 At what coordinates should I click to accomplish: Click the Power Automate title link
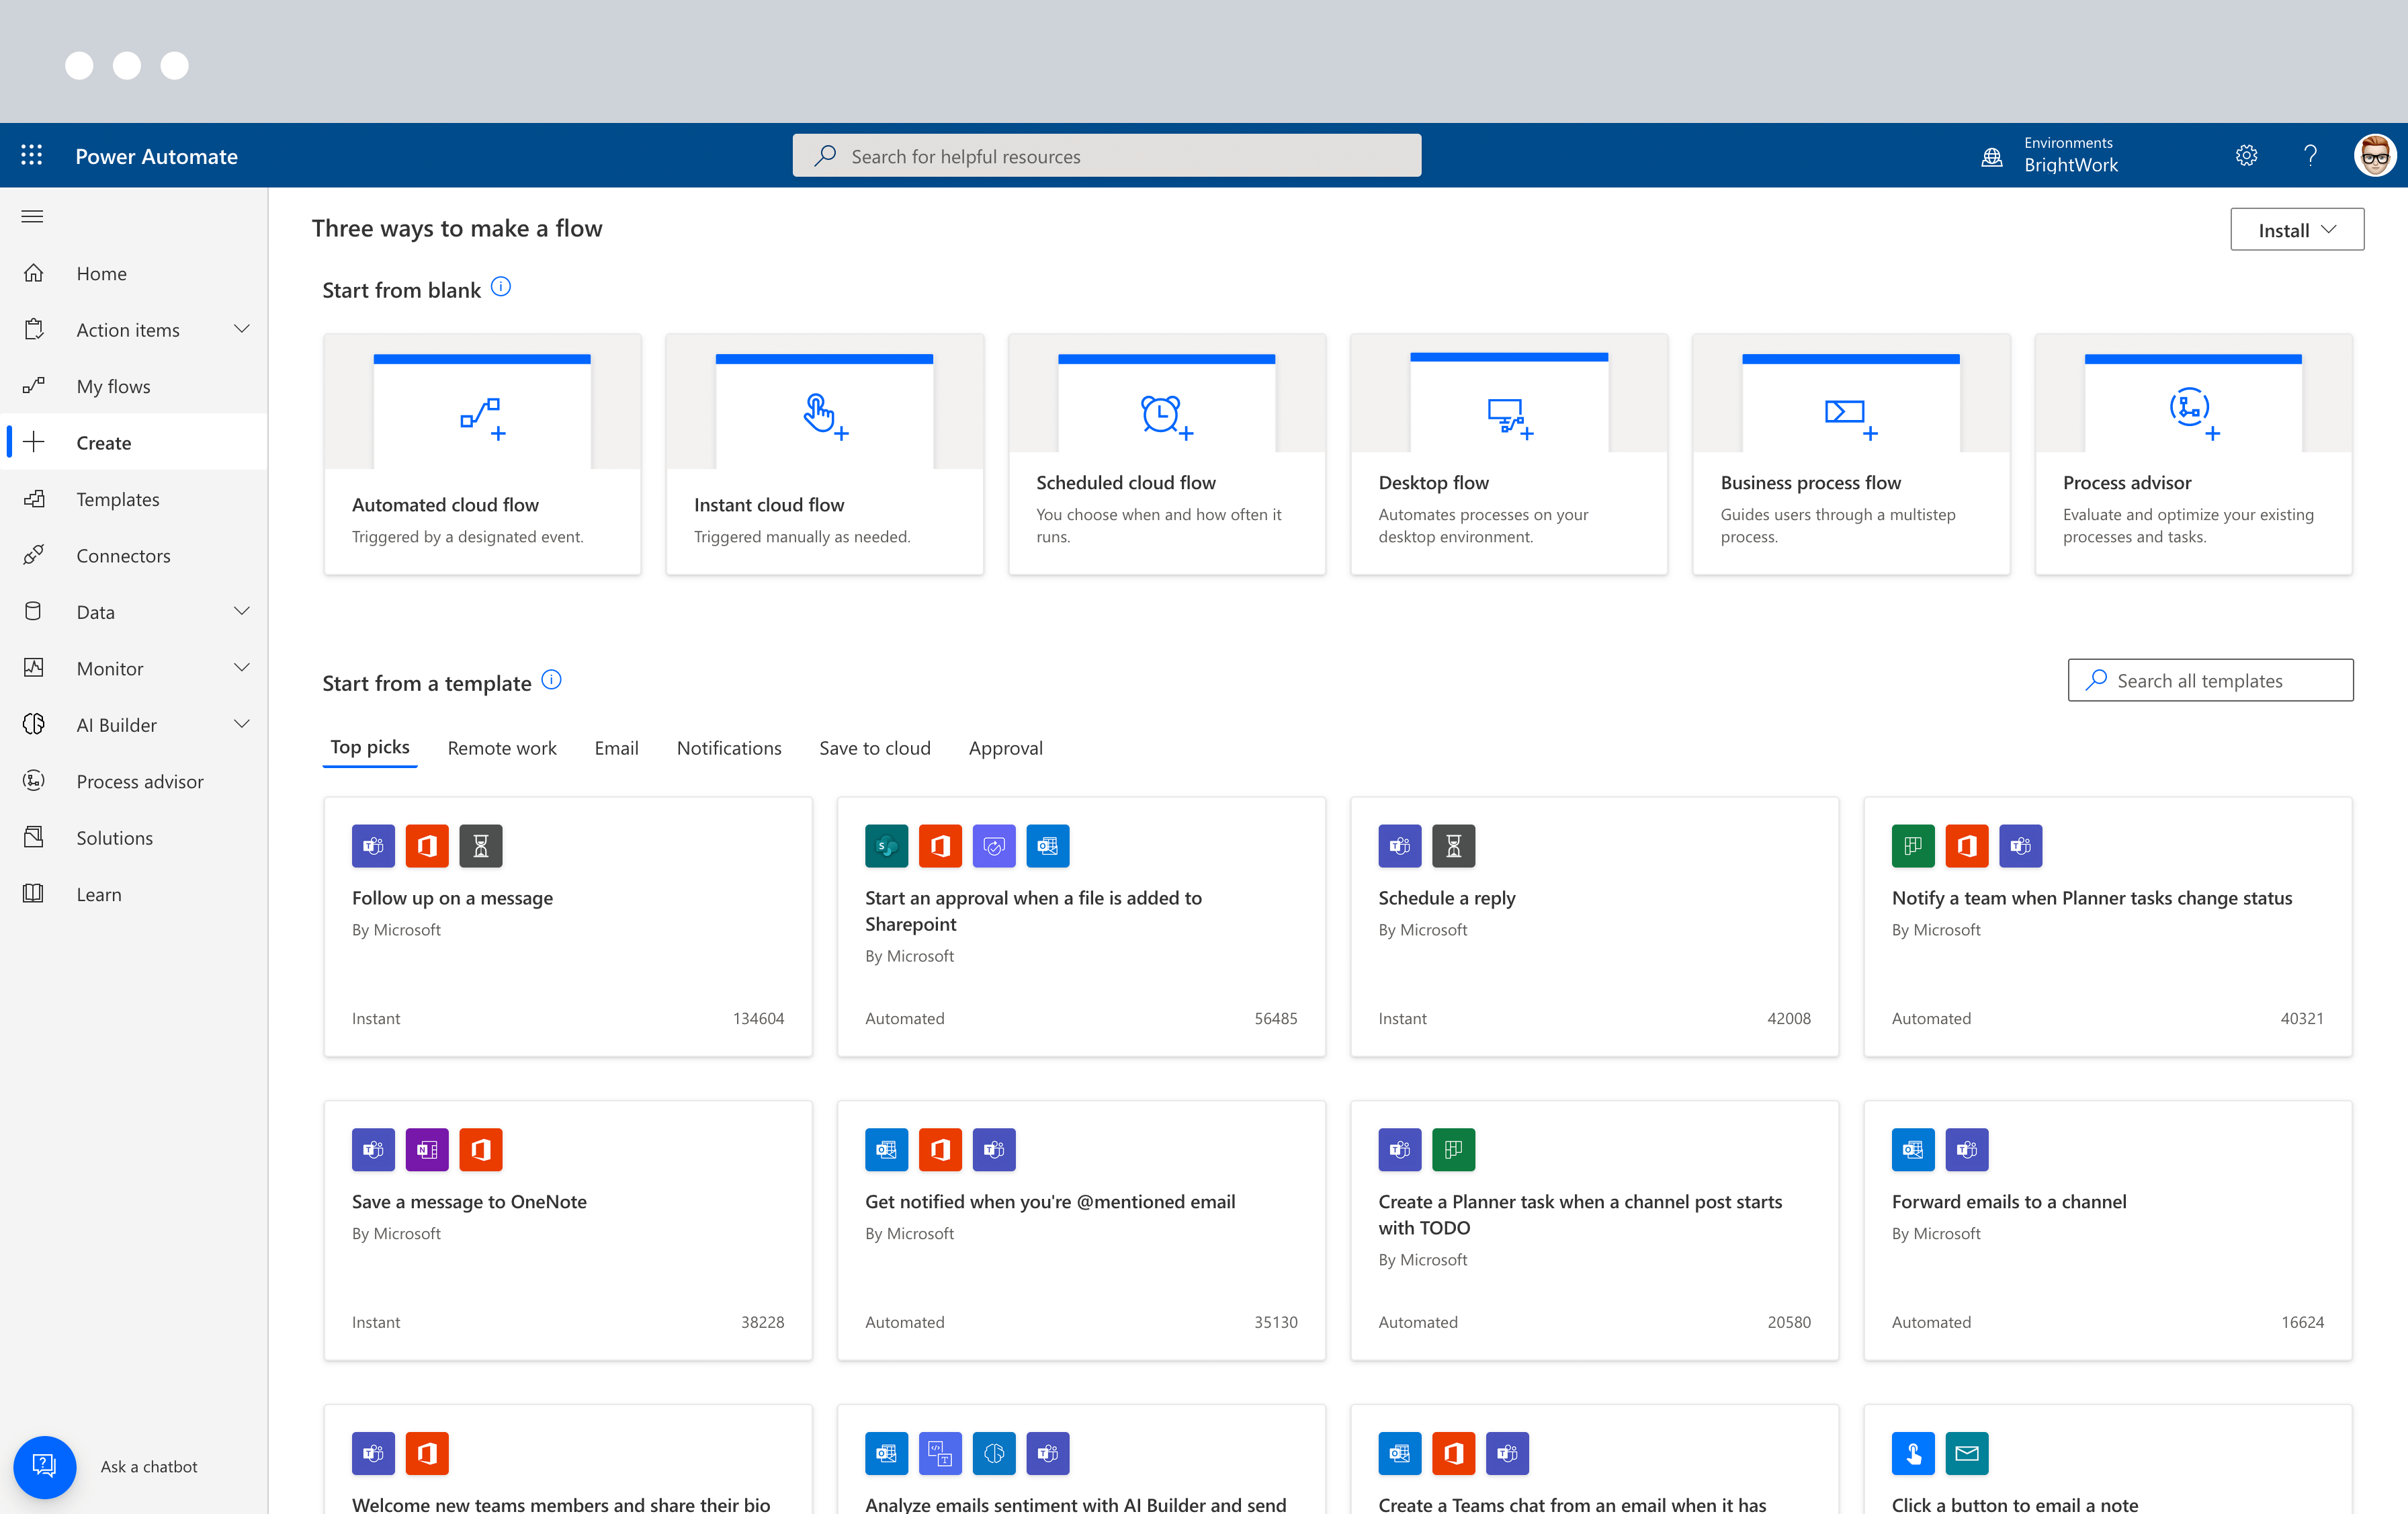157,156
